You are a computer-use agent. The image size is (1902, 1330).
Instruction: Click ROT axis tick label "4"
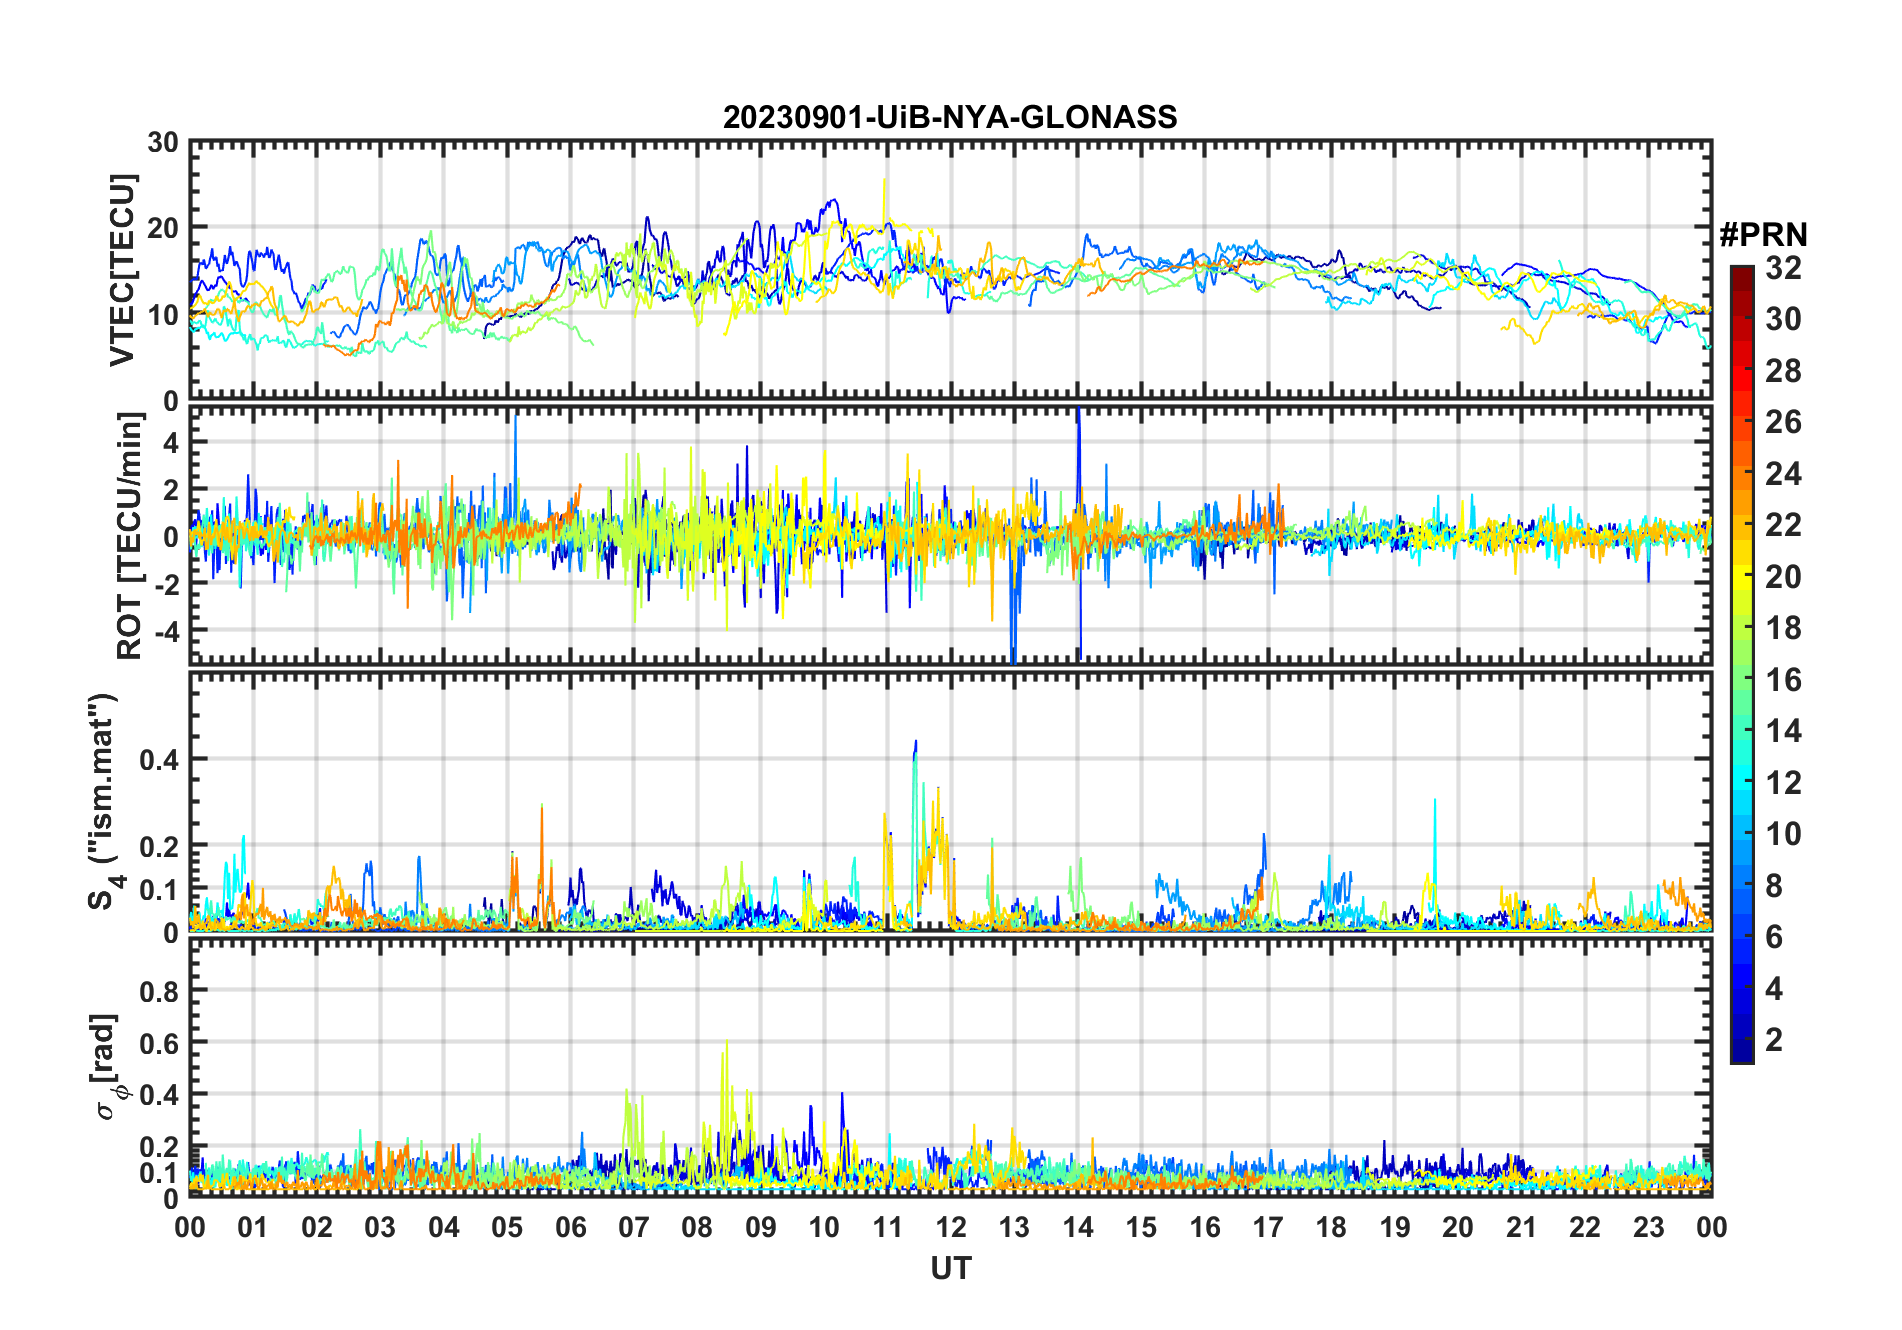171,442
